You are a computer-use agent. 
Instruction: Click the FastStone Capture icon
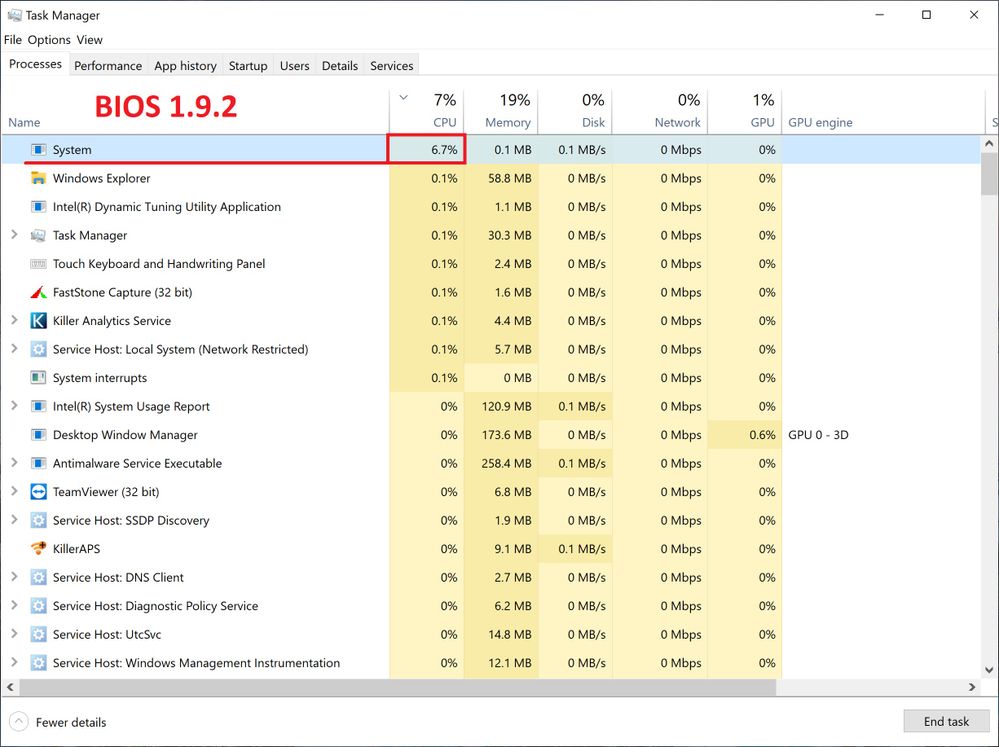38,293
